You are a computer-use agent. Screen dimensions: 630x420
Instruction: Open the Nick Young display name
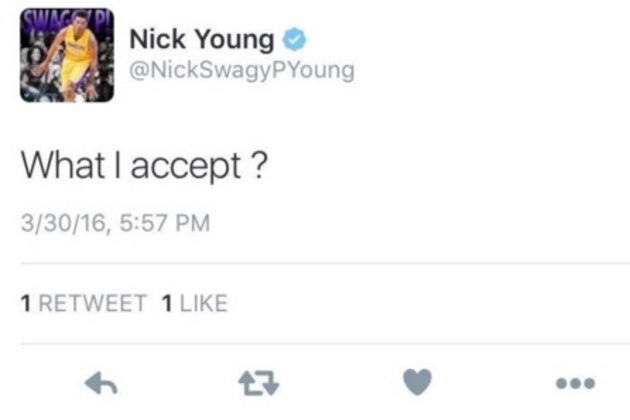pyautogui.click(x=202, y=39)
